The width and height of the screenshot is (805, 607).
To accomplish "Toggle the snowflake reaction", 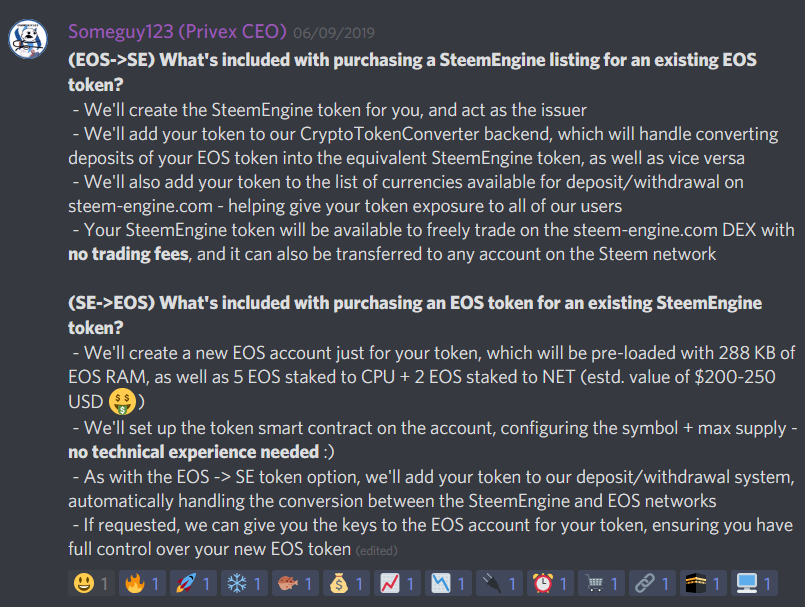I will coord(244,582).
